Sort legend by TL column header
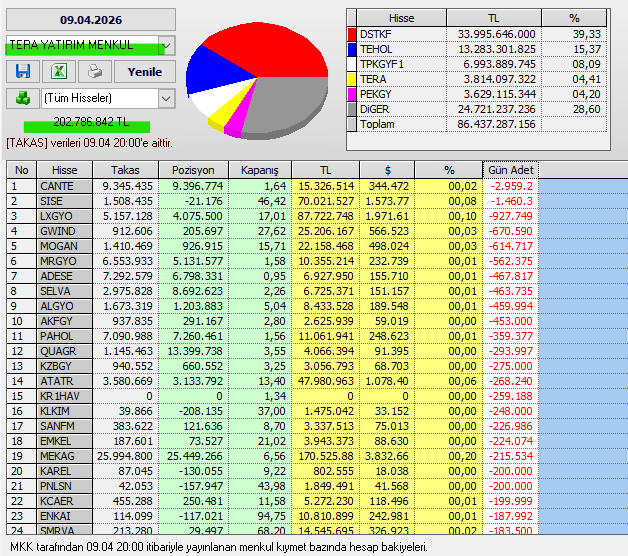The width and height of the screenshot is (628, 556). (x=493, y=18)
